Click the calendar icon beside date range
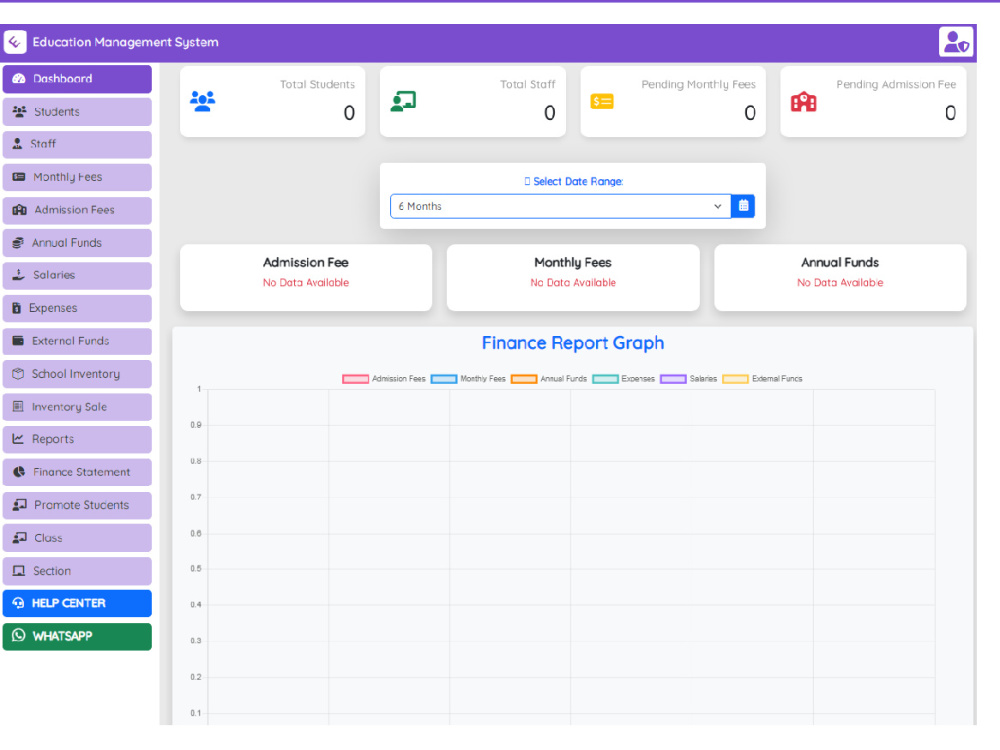The width and height of the screenshot is (1000, 750). point(743,206)
